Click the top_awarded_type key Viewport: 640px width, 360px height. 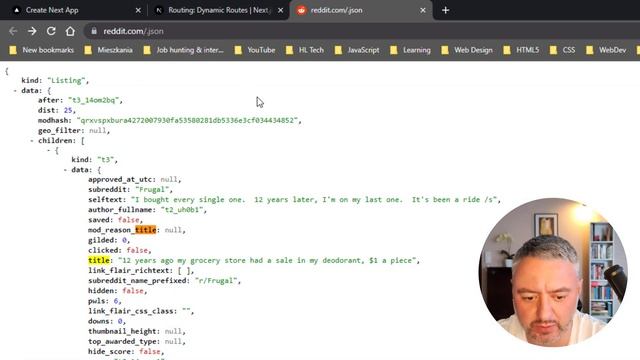pos(122,342)
